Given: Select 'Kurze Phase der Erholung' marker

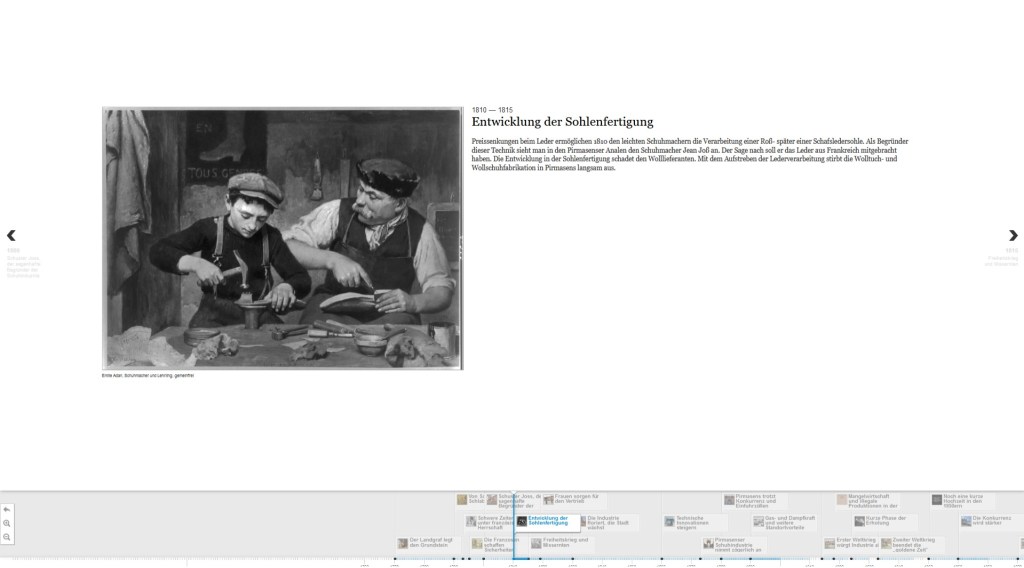Looking at the screenshot, I should click(x=883, y=521).
